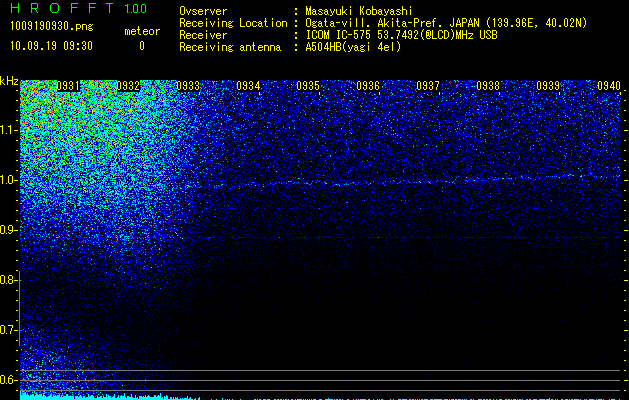This screenshot has width=629, height=400.
Task: Click the date stamp 10.09.19 09:30
Action: 51,46
